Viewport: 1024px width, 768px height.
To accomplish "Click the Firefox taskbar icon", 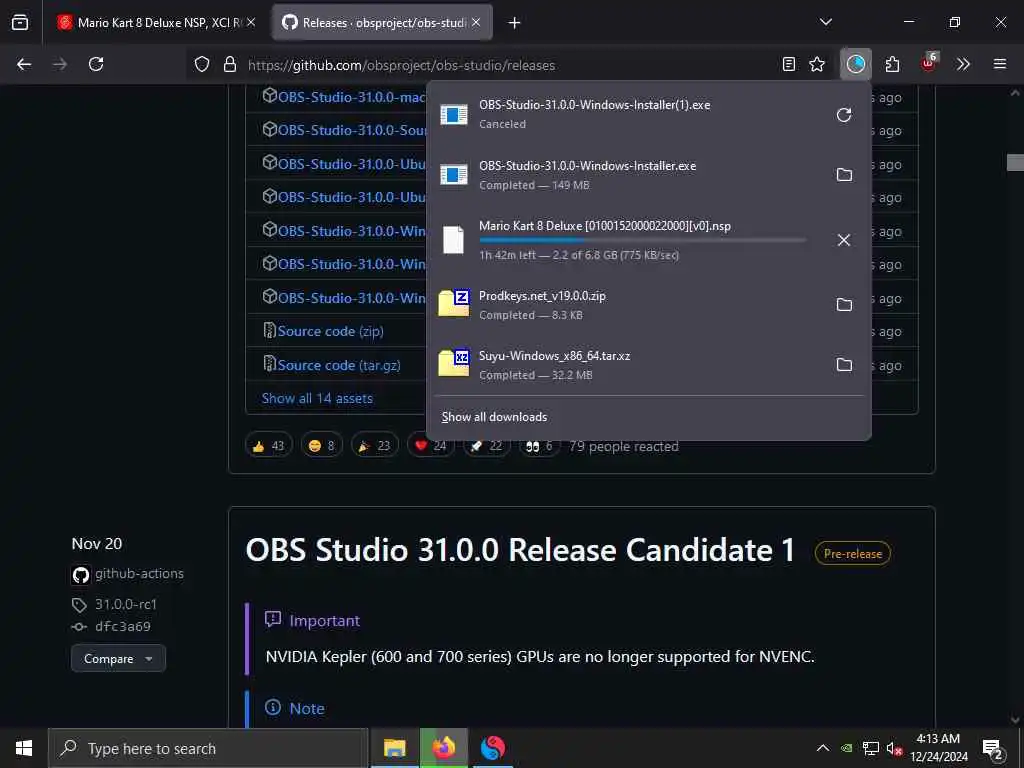I will (x=443, y=748).
